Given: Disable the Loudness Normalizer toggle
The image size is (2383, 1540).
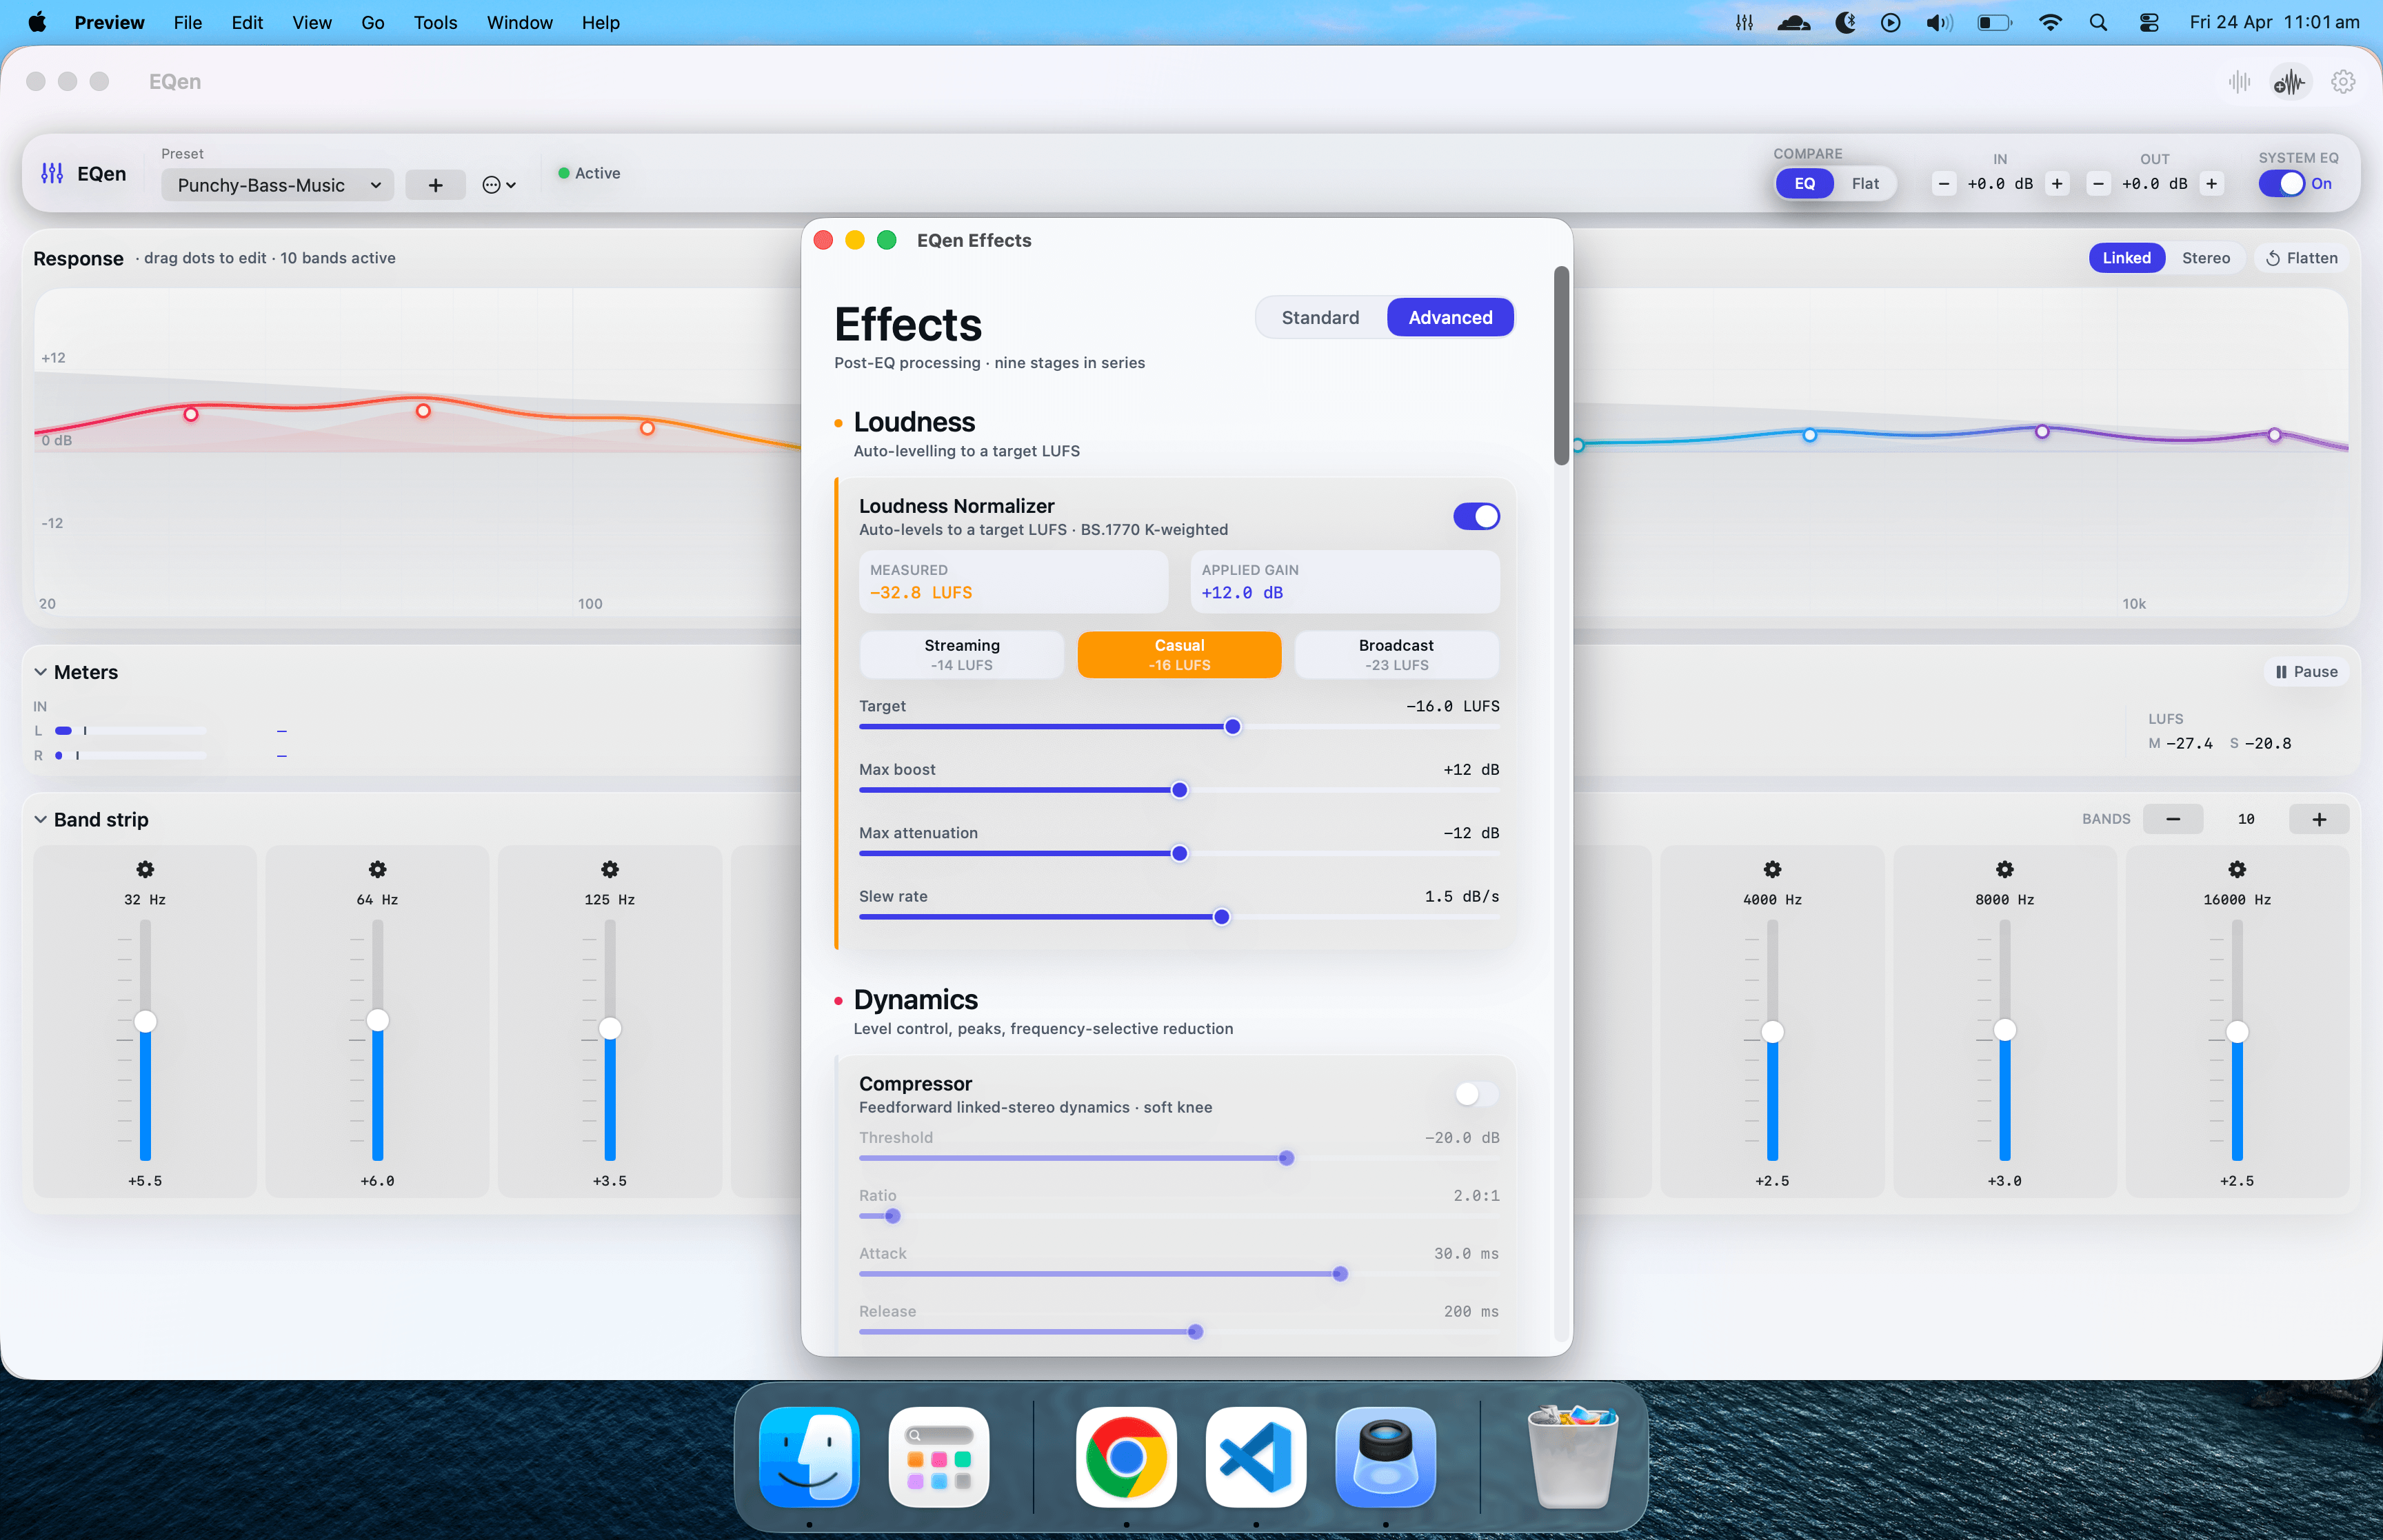Looking at the screenshot, I should pyautogui.click(x=1475, y=516).
